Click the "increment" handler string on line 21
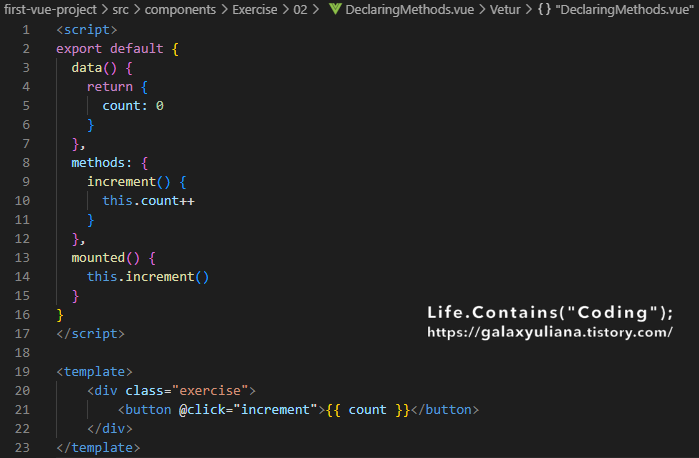 tap(275, 410)
